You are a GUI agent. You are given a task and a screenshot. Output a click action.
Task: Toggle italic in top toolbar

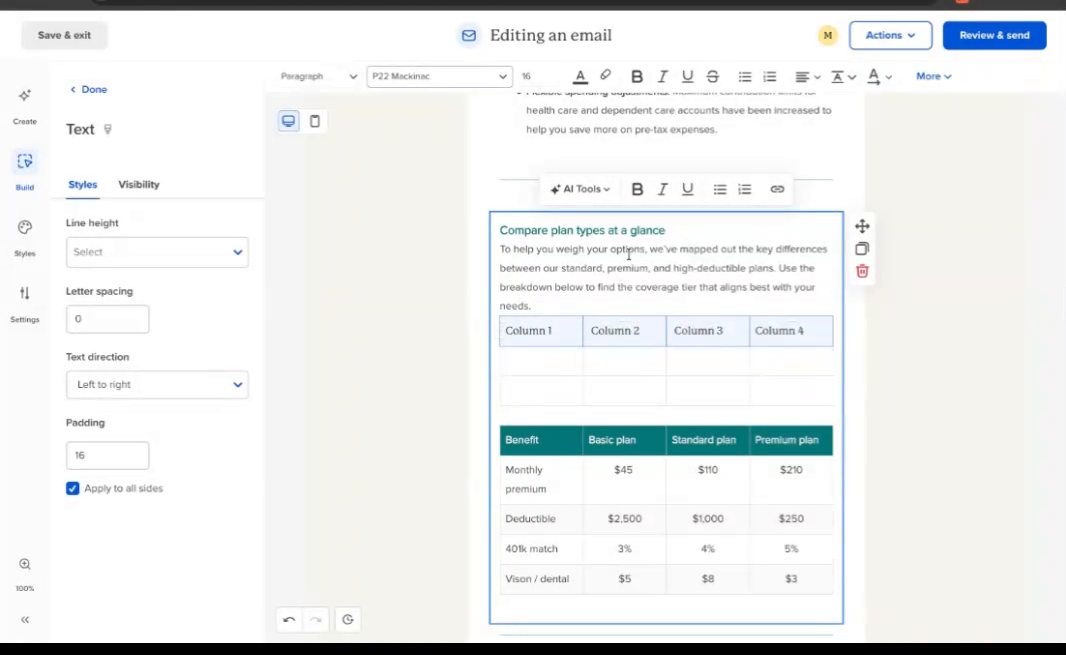pos(662,76)
